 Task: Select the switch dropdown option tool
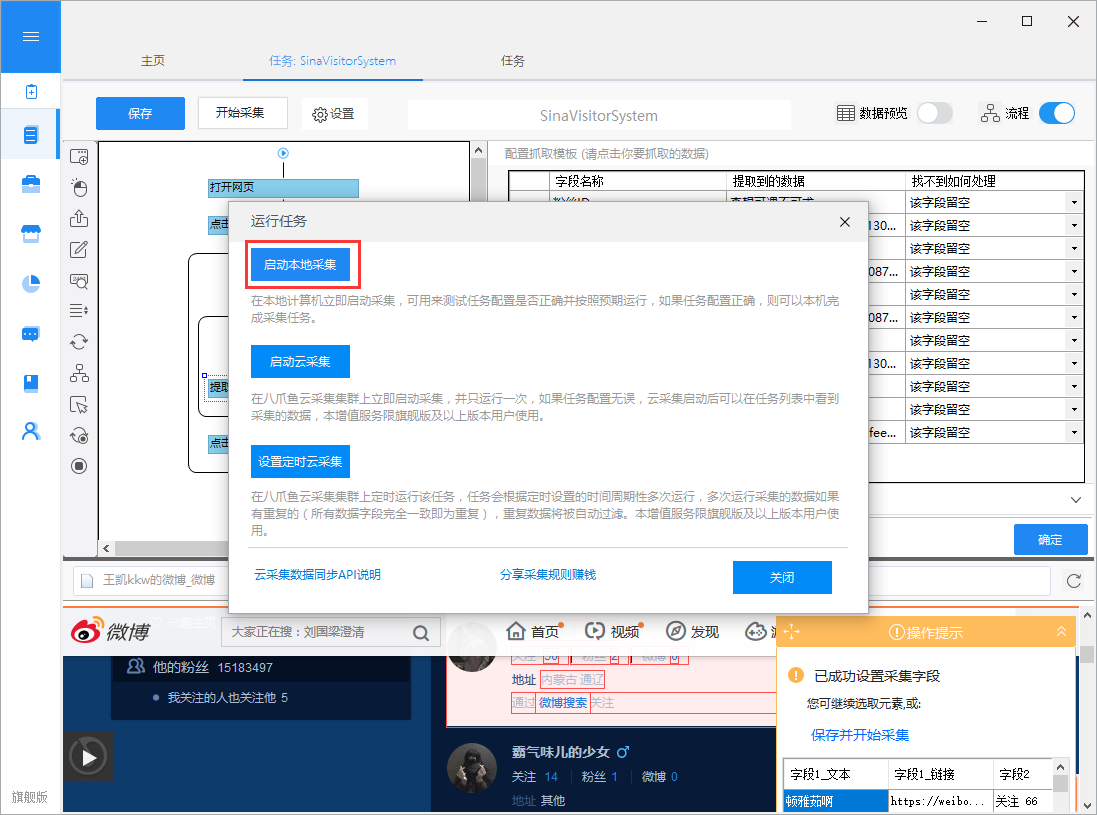[79, 311]
